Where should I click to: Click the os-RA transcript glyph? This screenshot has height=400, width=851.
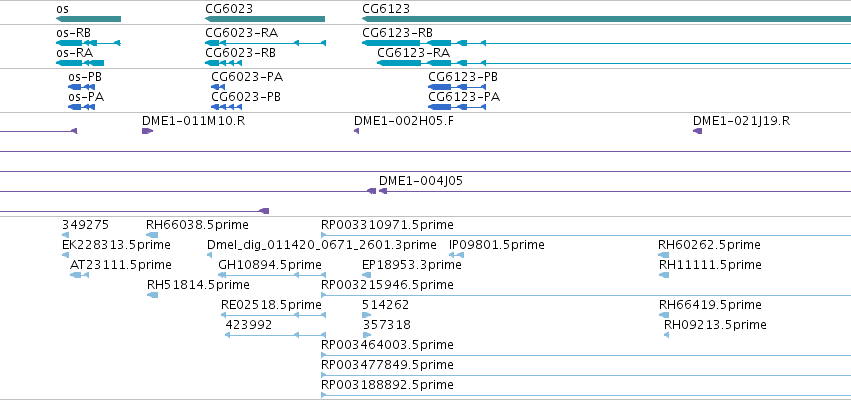point(80,63)
